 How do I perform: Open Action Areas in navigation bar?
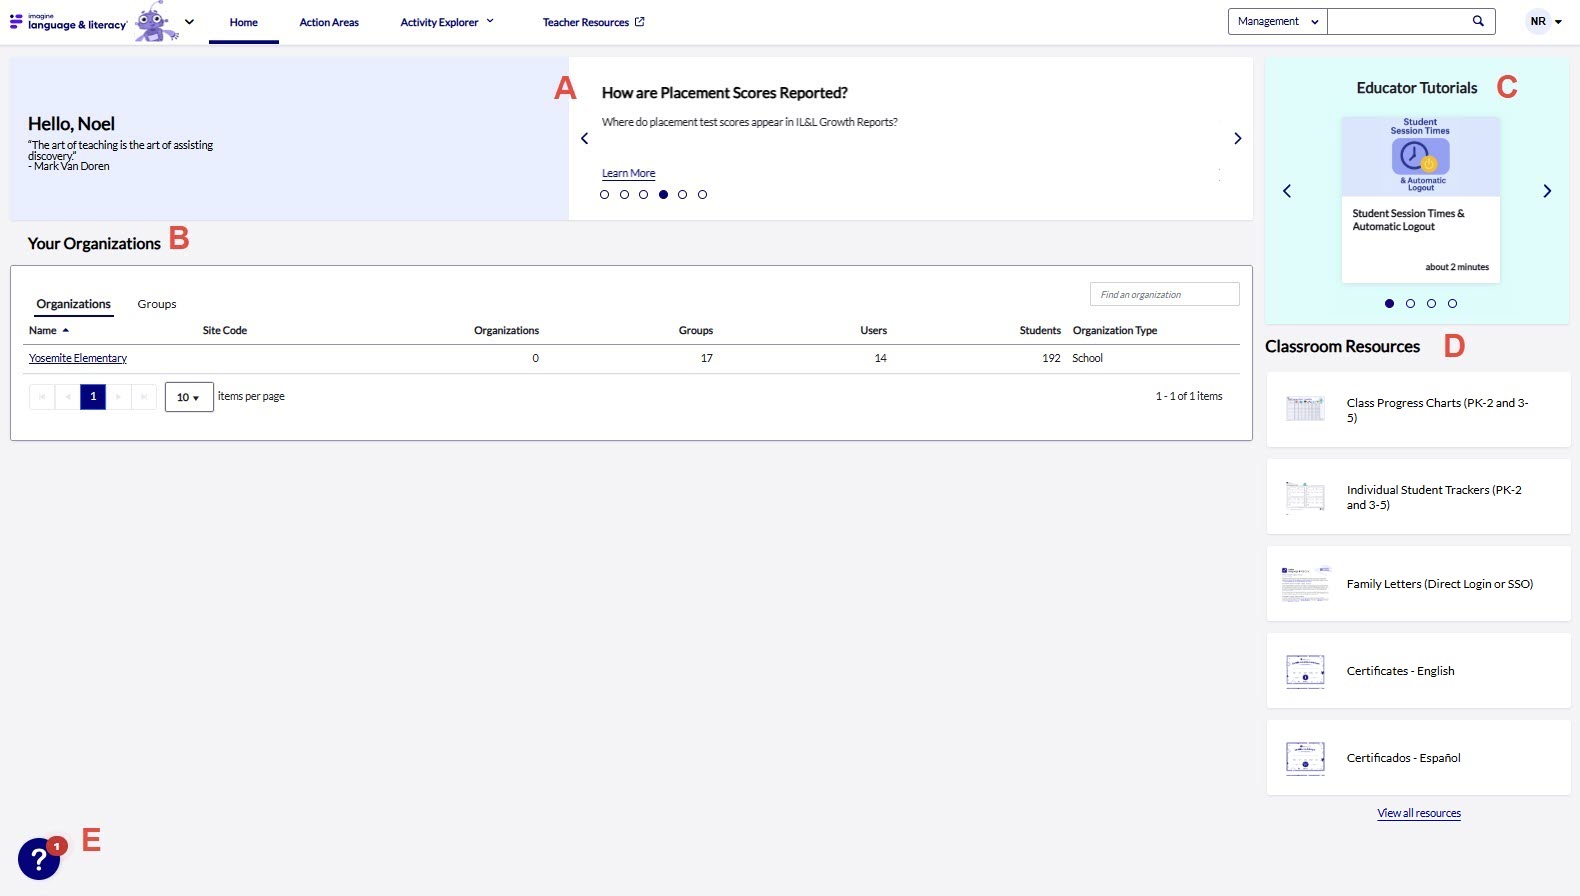329,22
